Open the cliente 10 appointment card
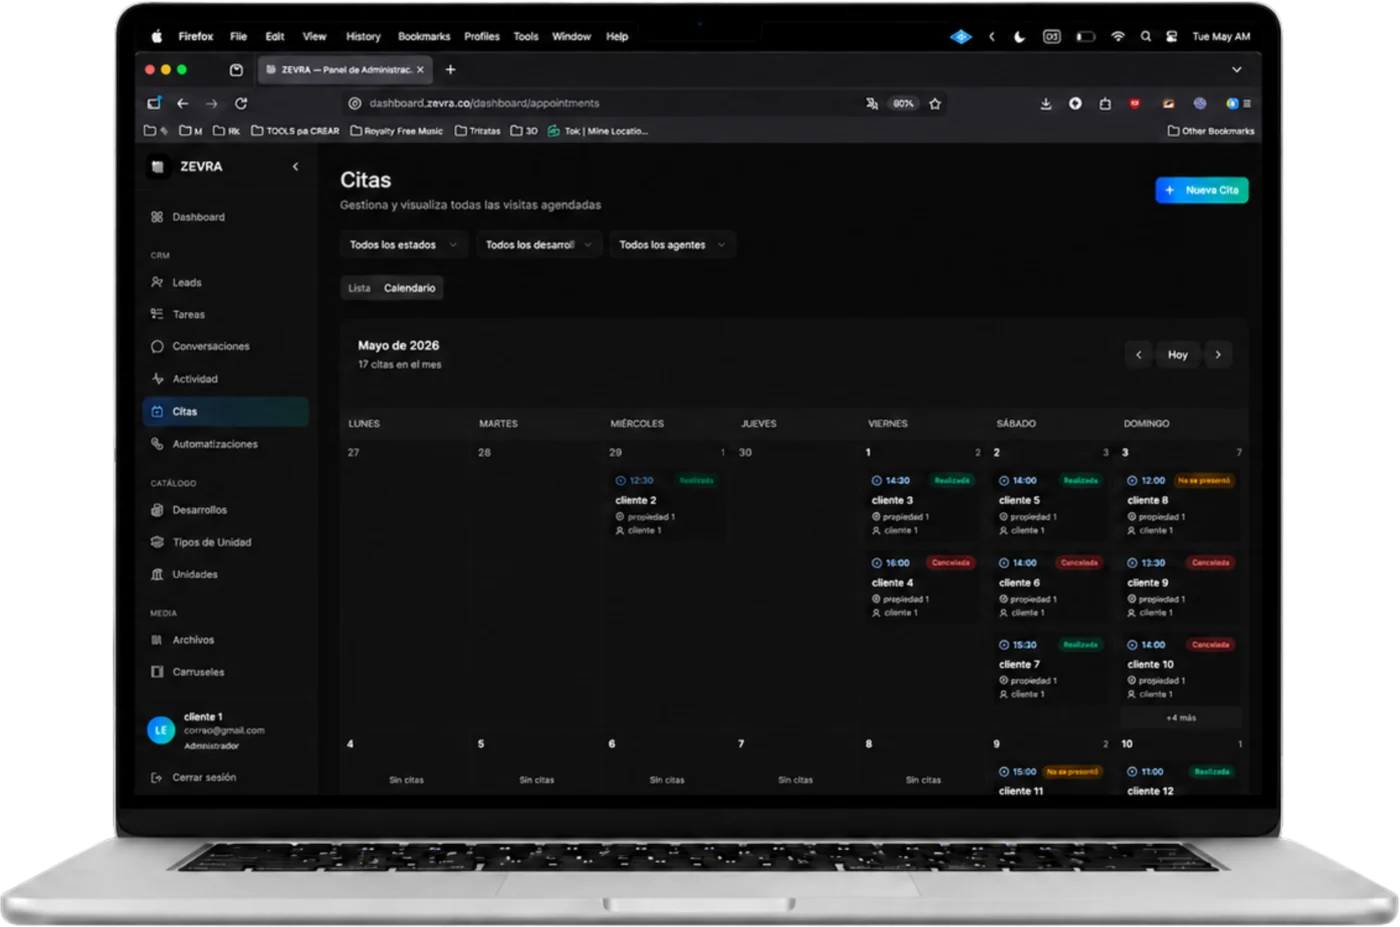 tap(1181, 669)
